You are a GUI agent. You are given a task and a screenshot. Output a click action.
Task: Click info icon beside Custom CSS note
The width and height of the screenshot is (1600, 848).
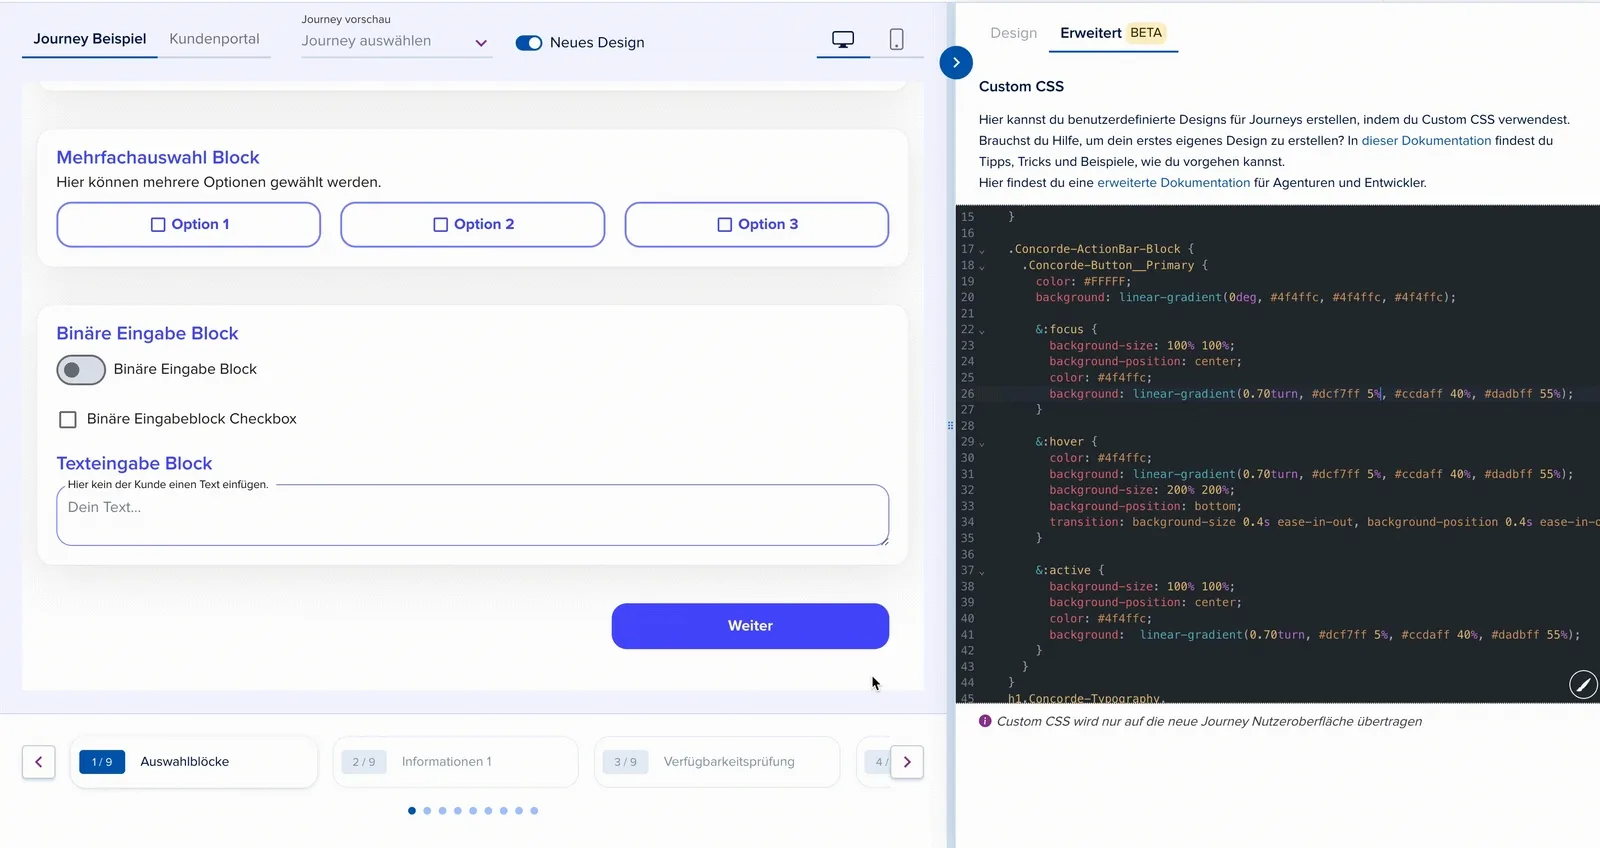pyautogui.click(x=985, y=721)
